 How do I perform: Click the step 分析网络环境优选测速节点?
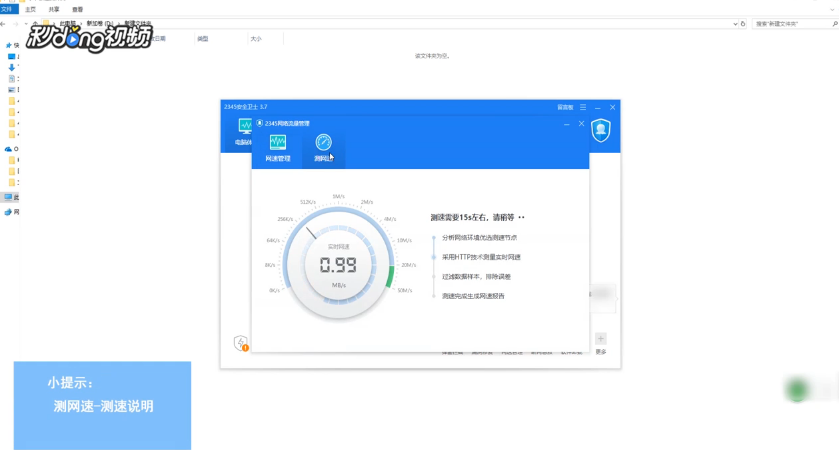click(479, 238)
